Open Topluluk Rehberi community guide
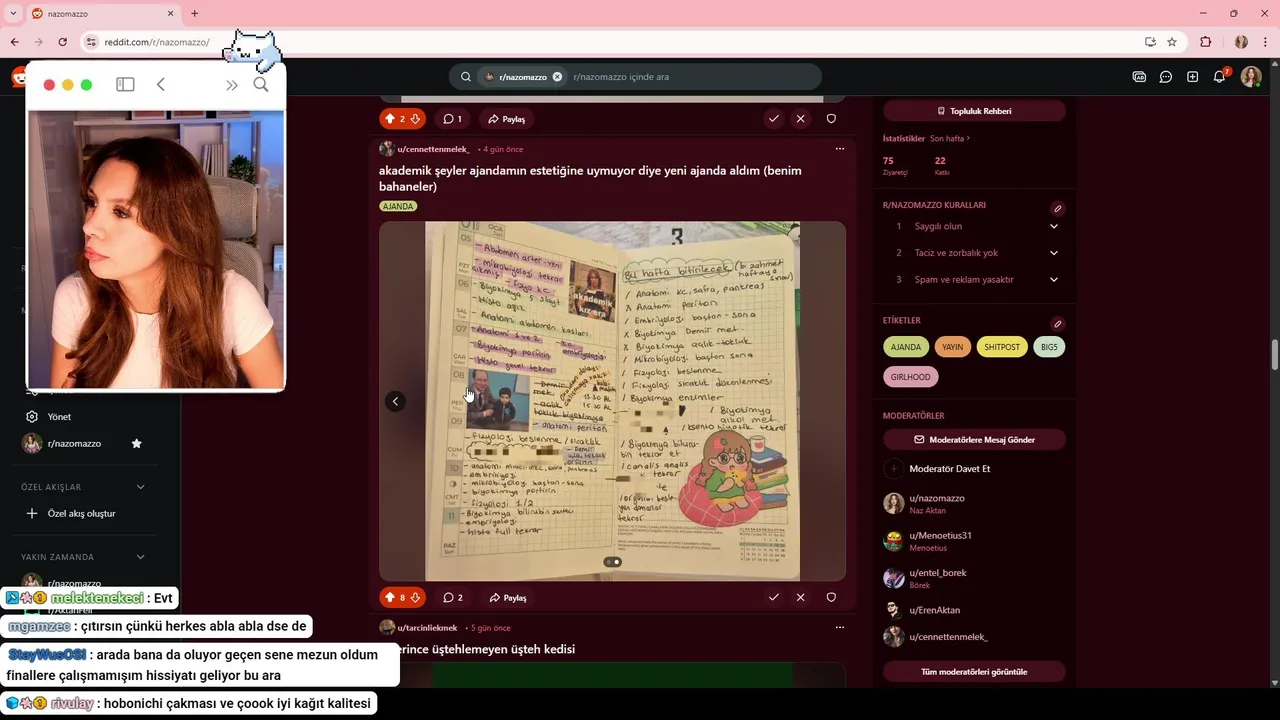 pyautogui.click(x=974, y=111)
